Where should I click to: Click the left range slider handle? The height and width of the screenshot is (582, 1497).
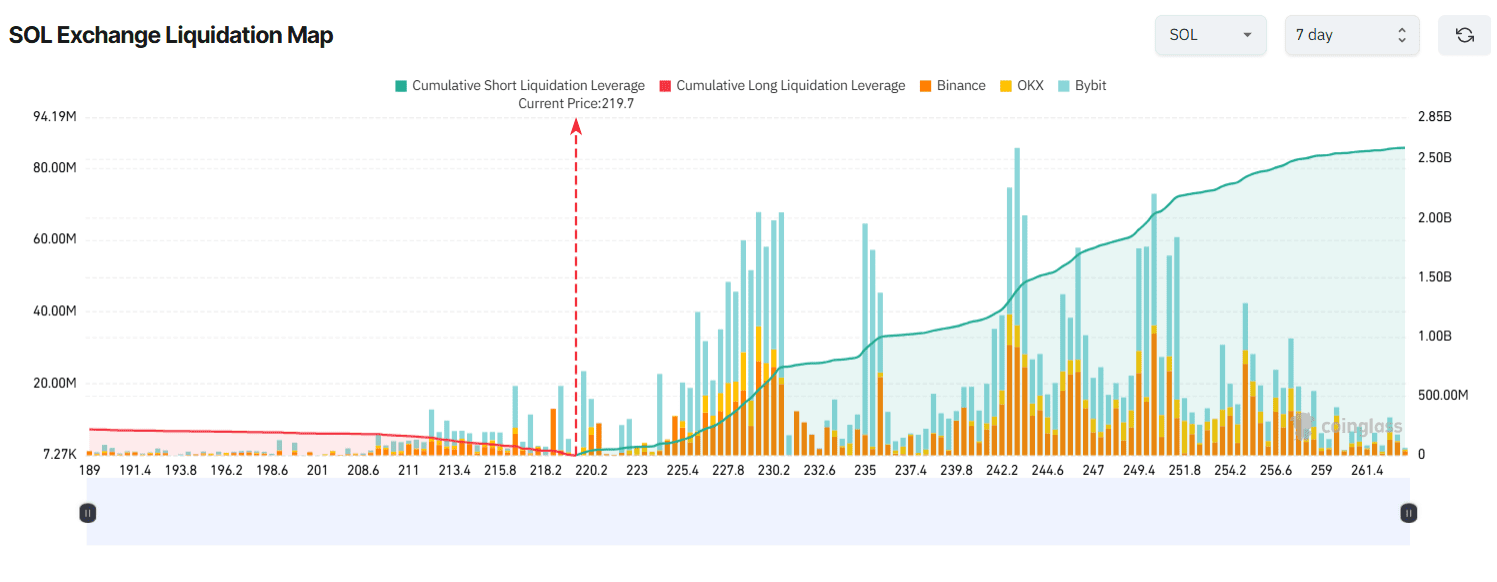[88, 513]
